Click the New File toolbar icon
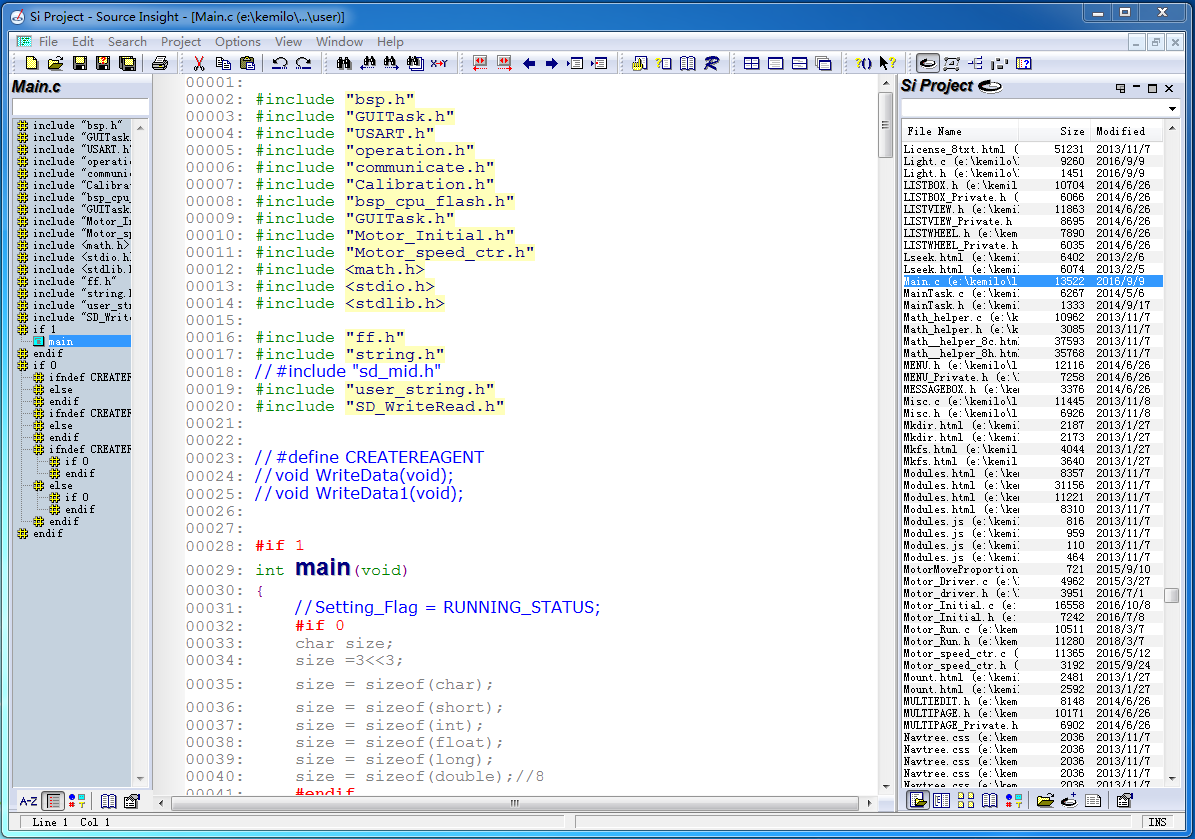The image size is (1195, 839). coord(31,64)
